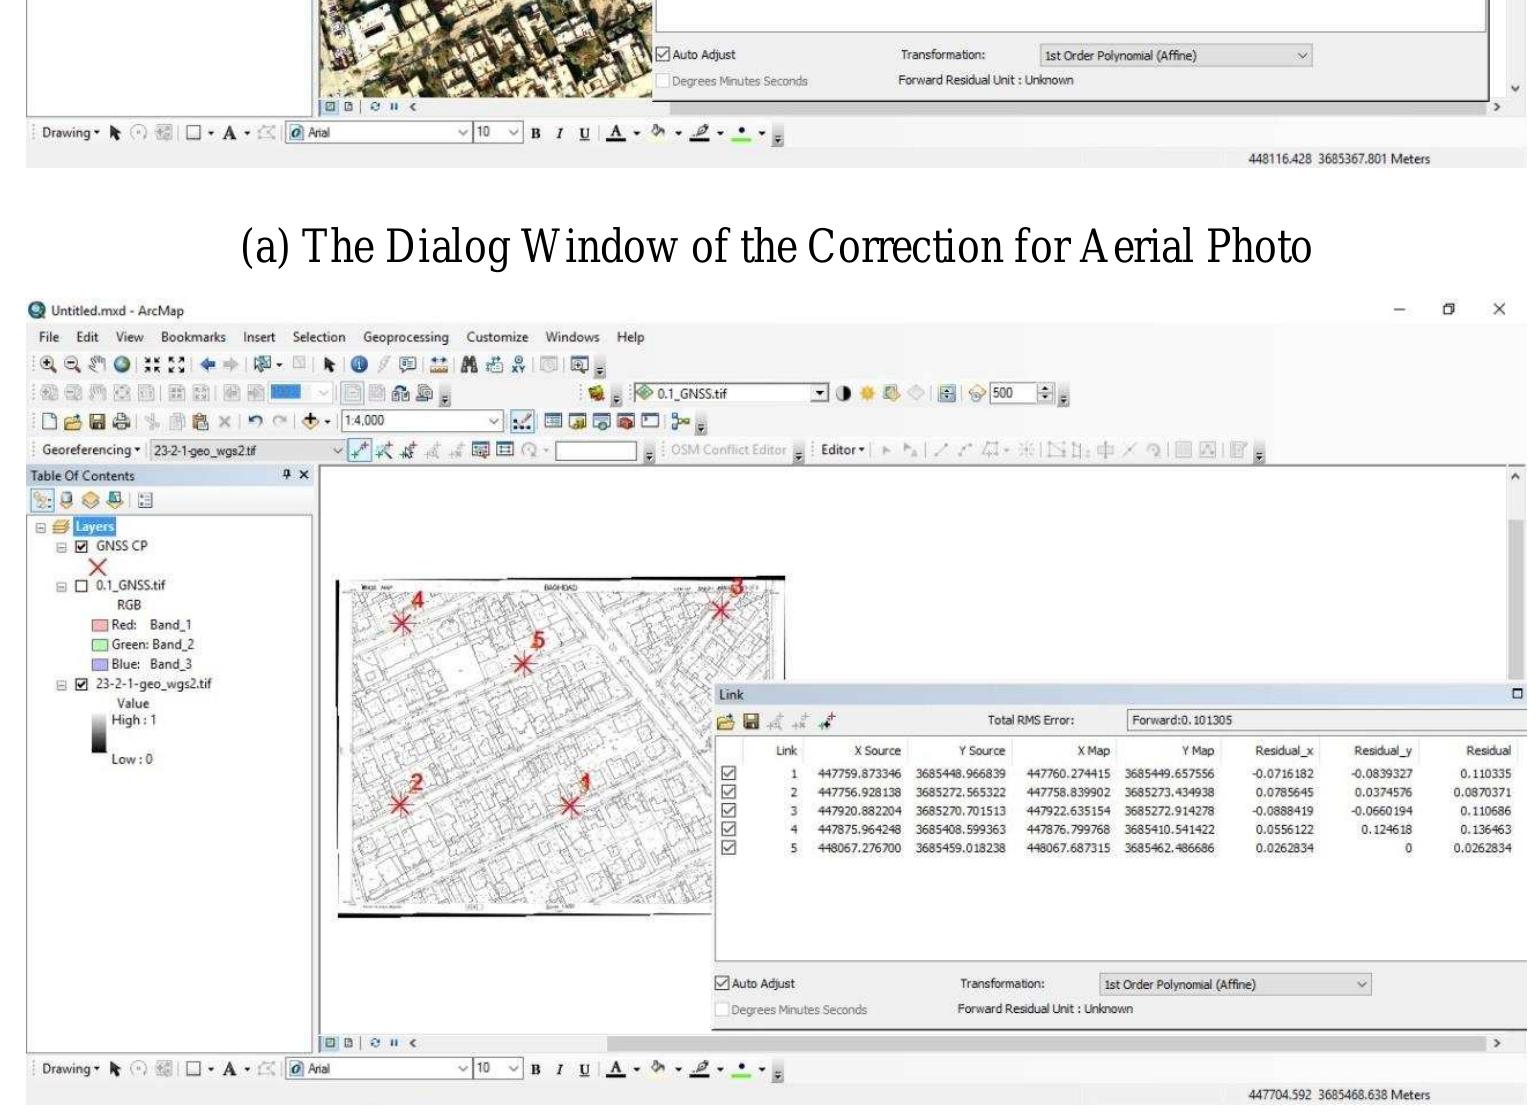This screenshot has width=1539, height=1112.
Task: Open the Bookmarks menu
Action: 193,338
